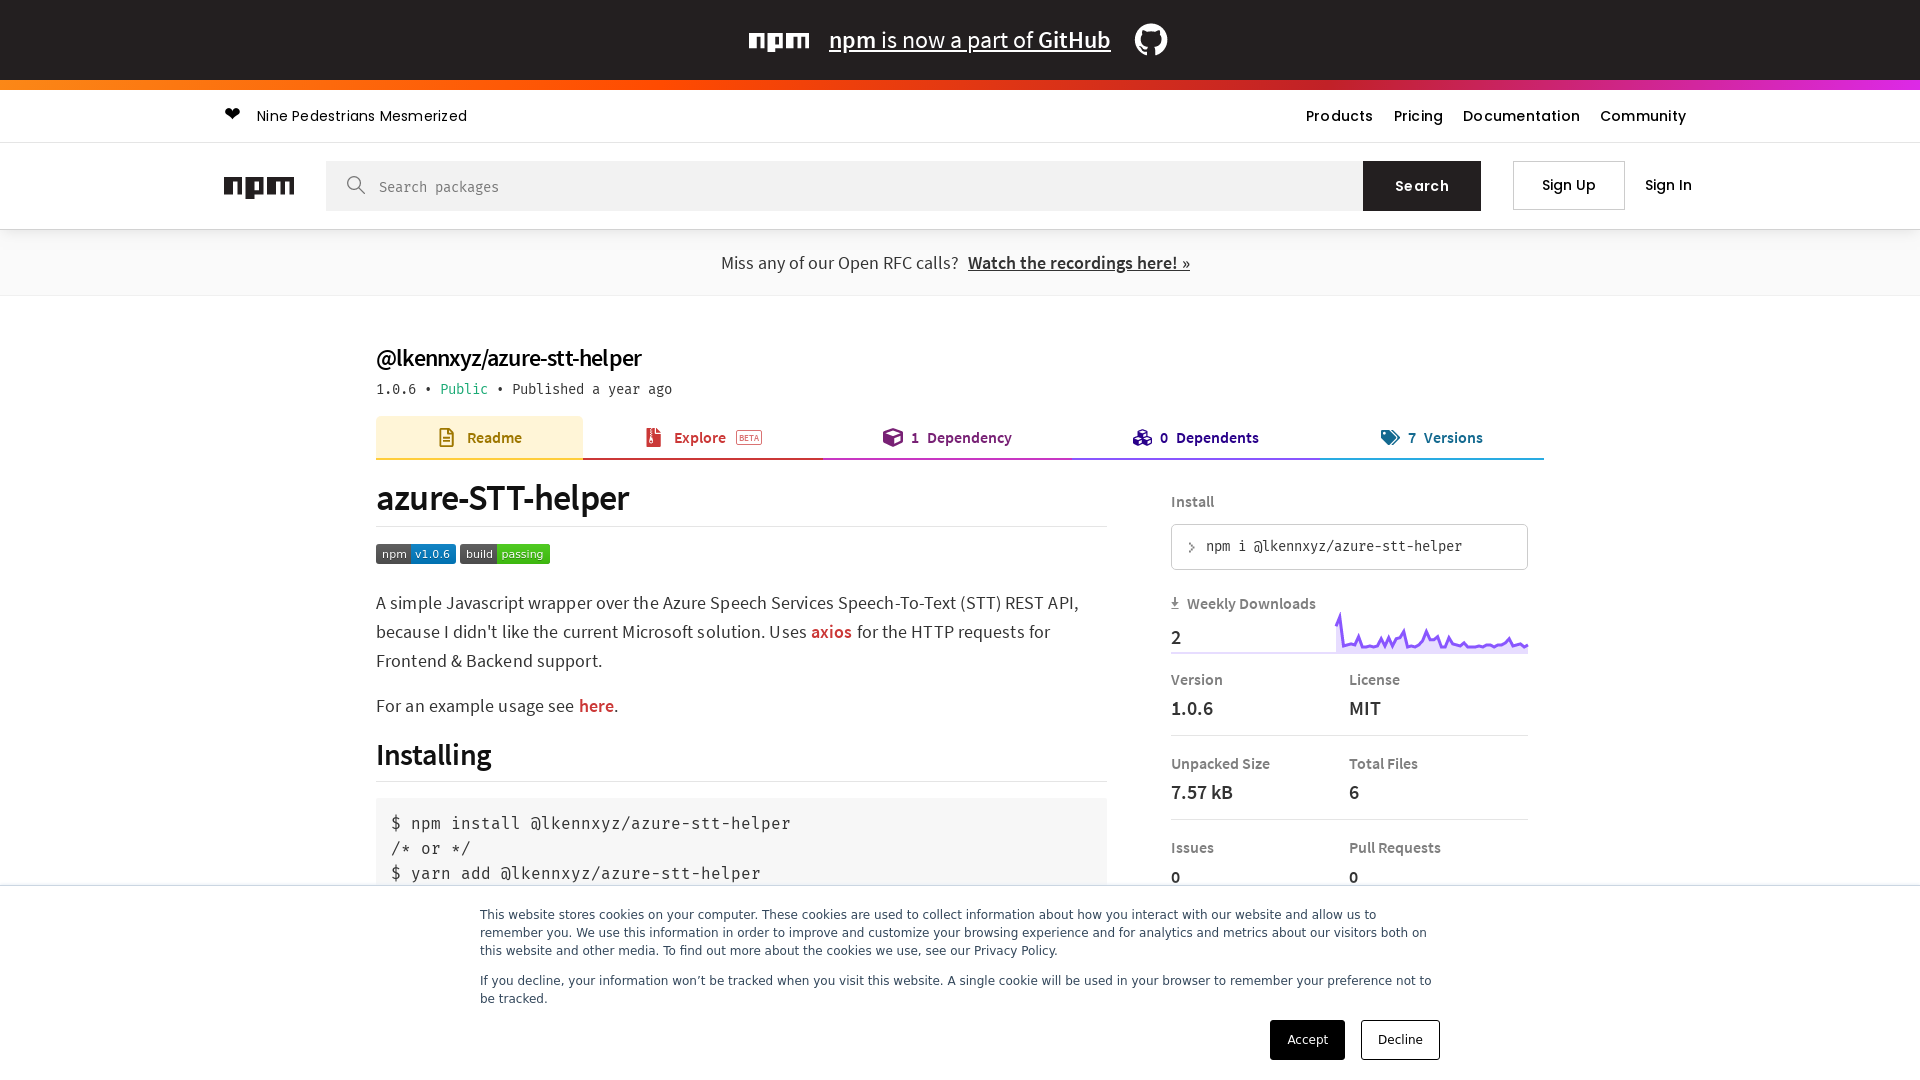Click the build passing badge
Screen dimensions: 1920x1080
(x=505, y=554)
